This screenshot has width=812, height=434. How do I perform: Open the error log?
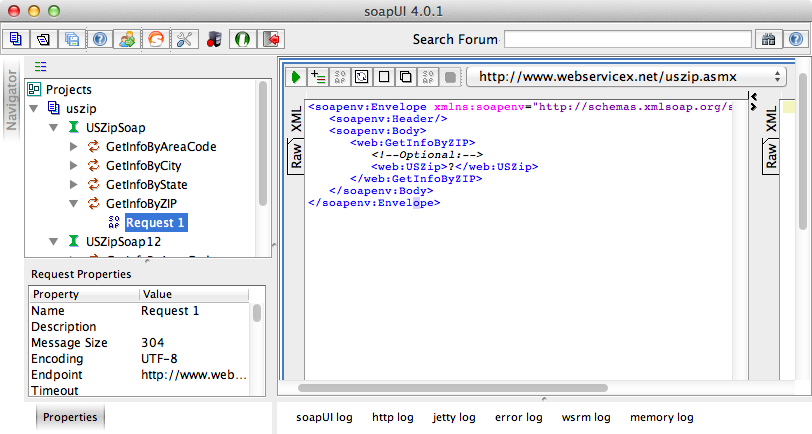518,417
